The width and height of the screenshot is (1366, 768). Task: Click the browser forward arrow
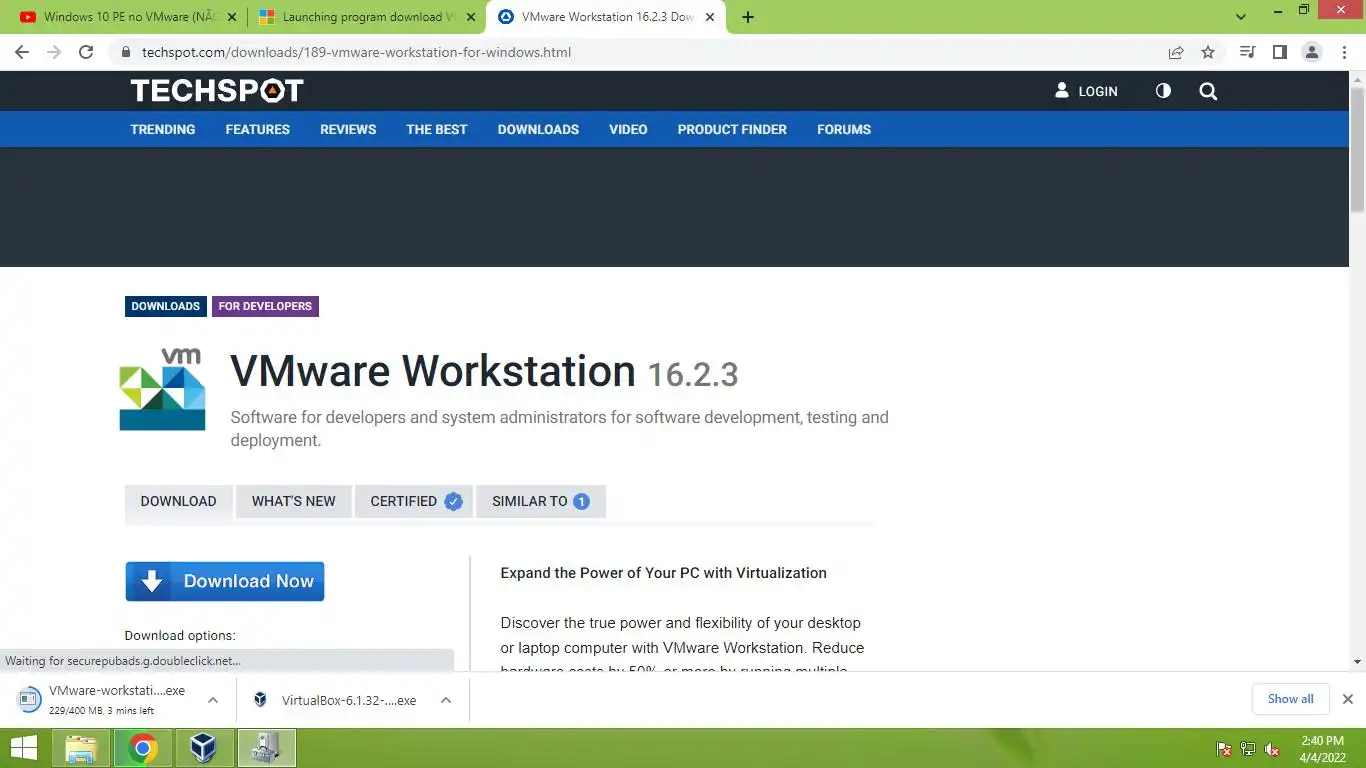coord(54,52)
